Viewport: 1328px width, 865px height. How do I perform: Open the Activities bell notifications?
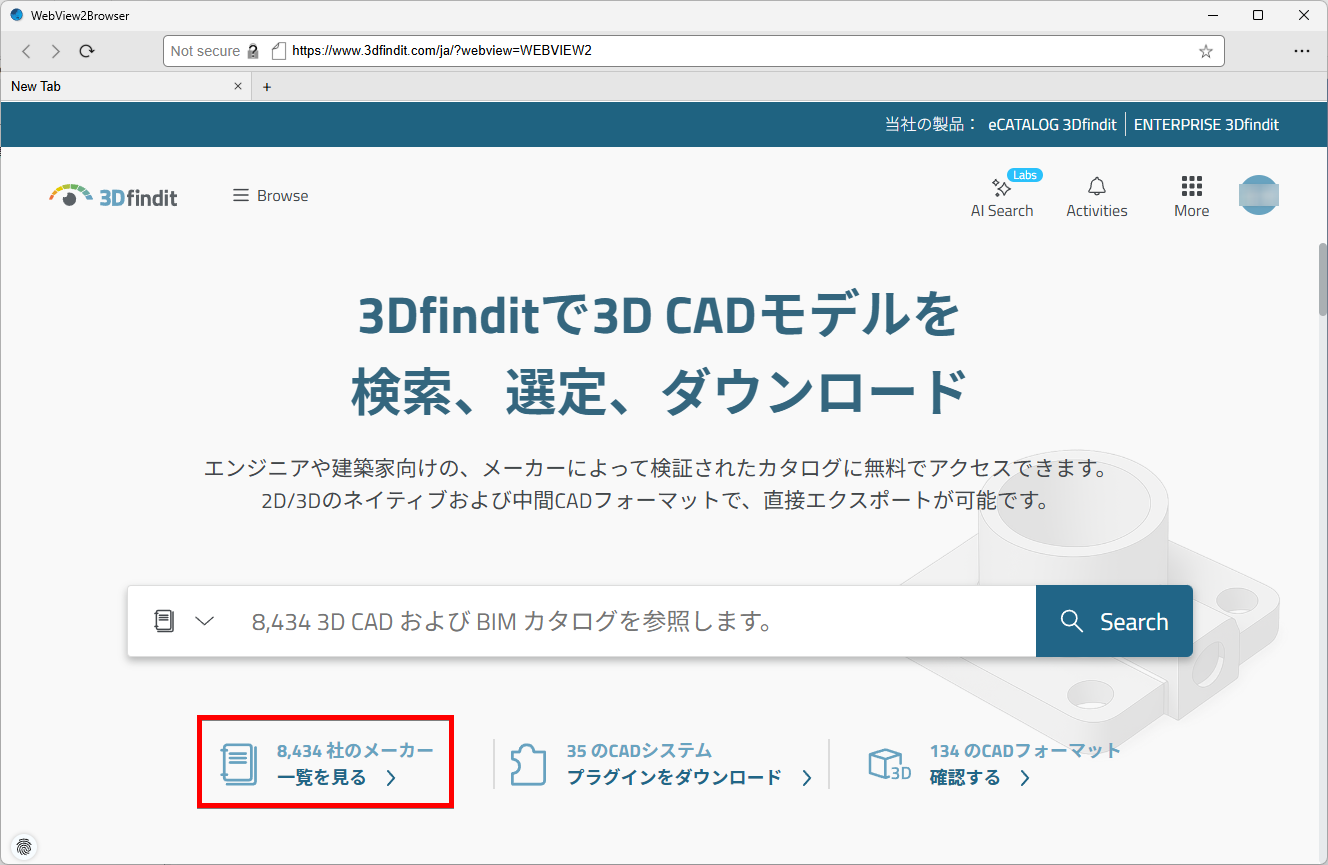coord(1096,197)
